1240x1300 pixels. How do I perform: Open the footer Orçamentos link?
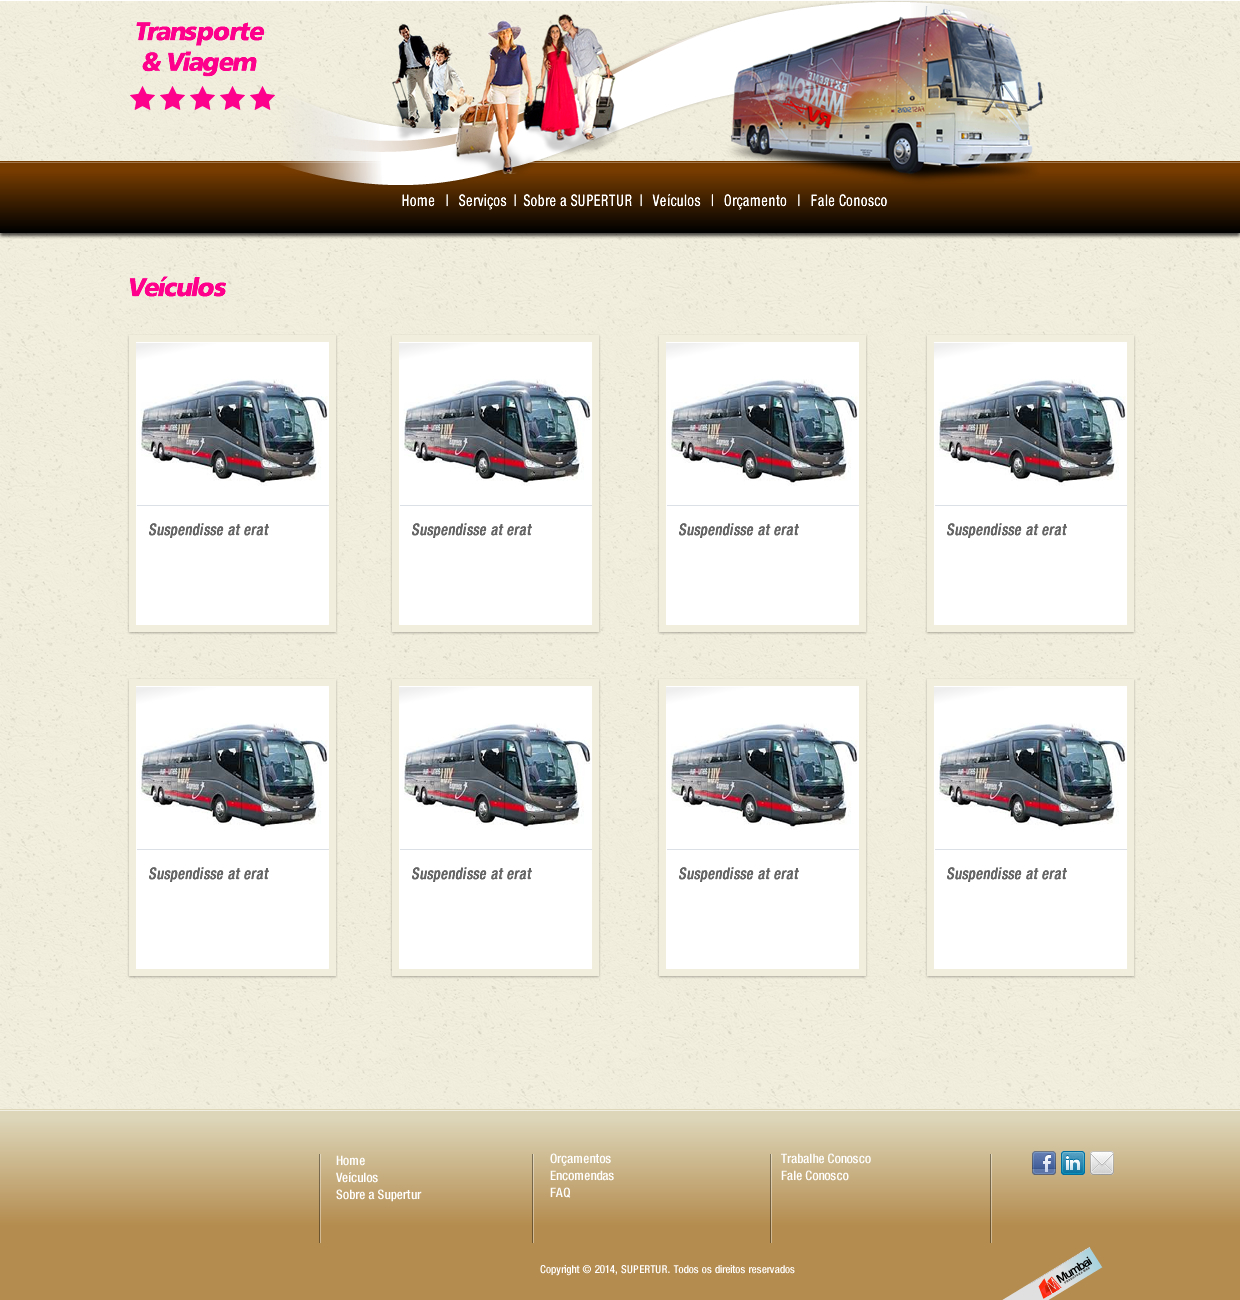pos(580,1159)
